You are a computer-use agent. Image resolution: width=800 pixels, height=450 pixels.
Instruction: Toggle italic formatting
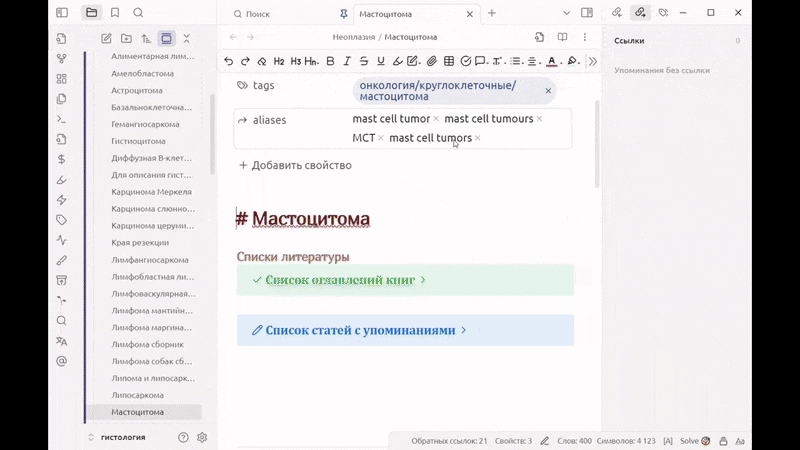point(347,61)
